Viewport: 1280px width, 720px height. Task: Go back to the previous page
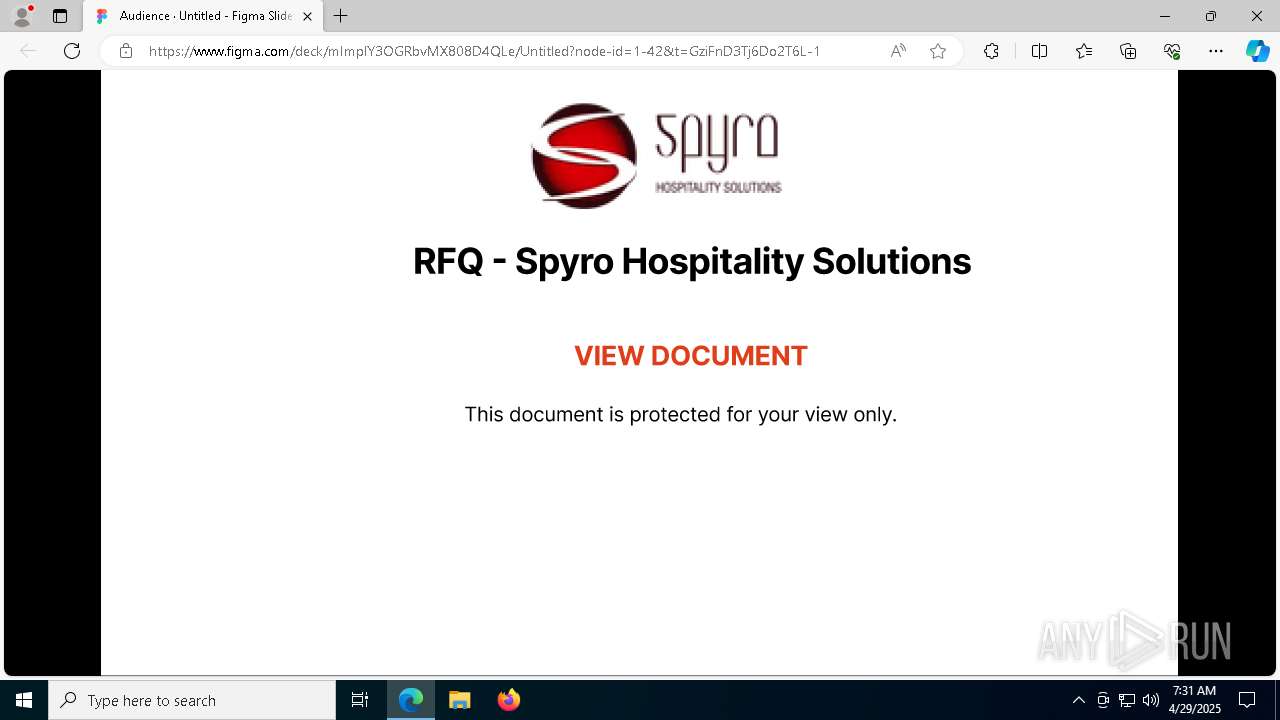pyautogui.click(x=28, y=51)
